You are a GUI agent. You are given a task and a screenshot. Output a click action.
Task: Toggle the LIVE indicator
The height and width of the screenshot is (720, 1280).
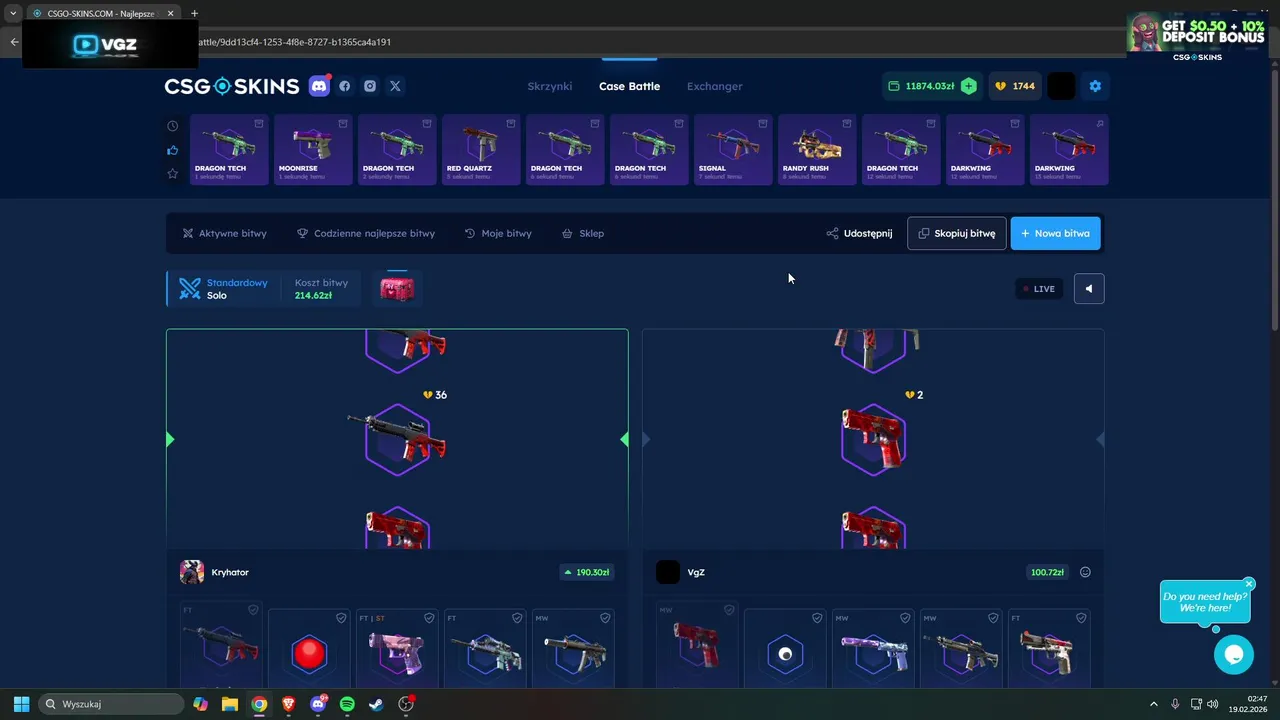pos(1039,289)
